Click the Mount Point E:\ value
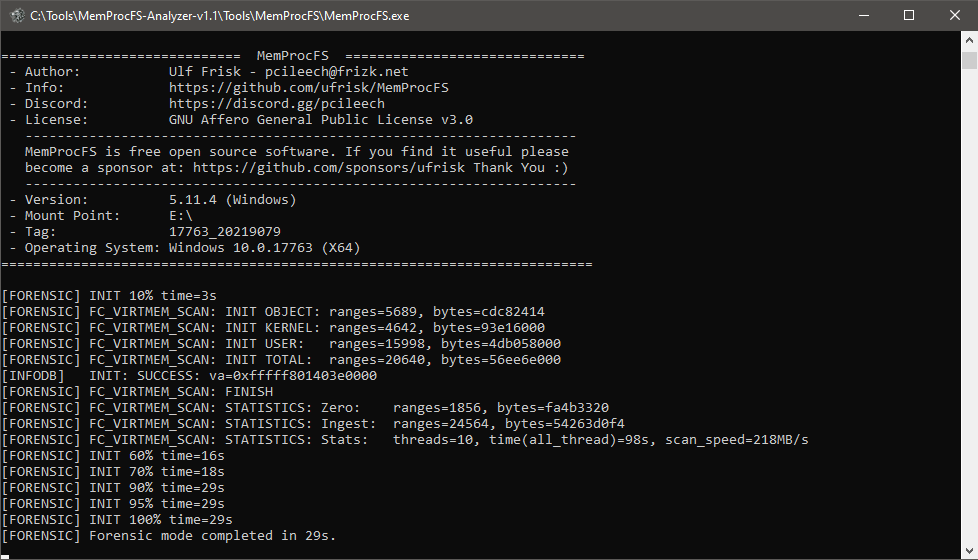Screen dimensions: 978x560 181,216
